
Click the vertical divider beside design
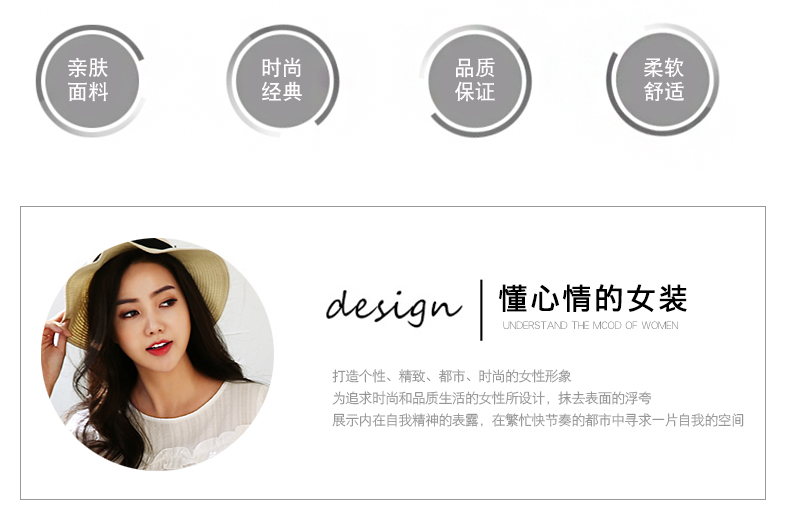(x=481, y=310)
